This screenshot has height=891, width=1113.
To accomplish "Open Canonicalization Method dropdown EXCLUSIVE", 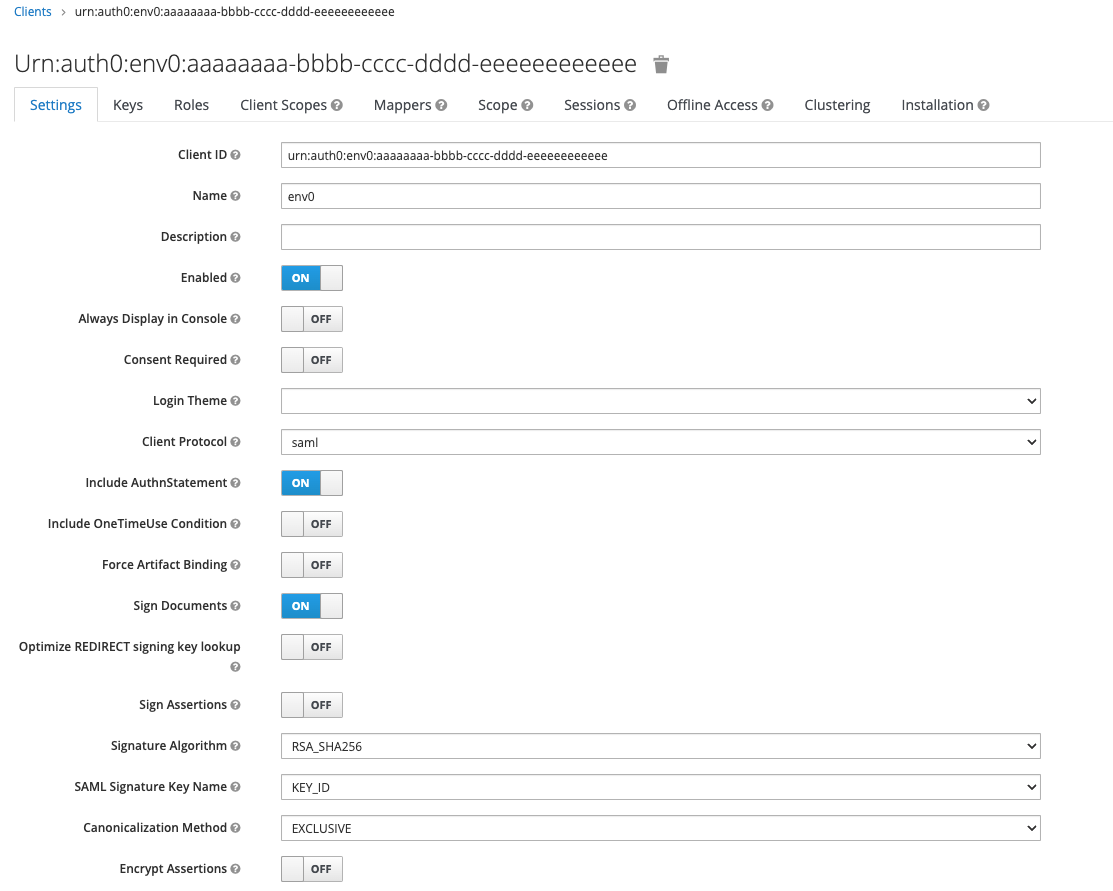I will 661,828.
